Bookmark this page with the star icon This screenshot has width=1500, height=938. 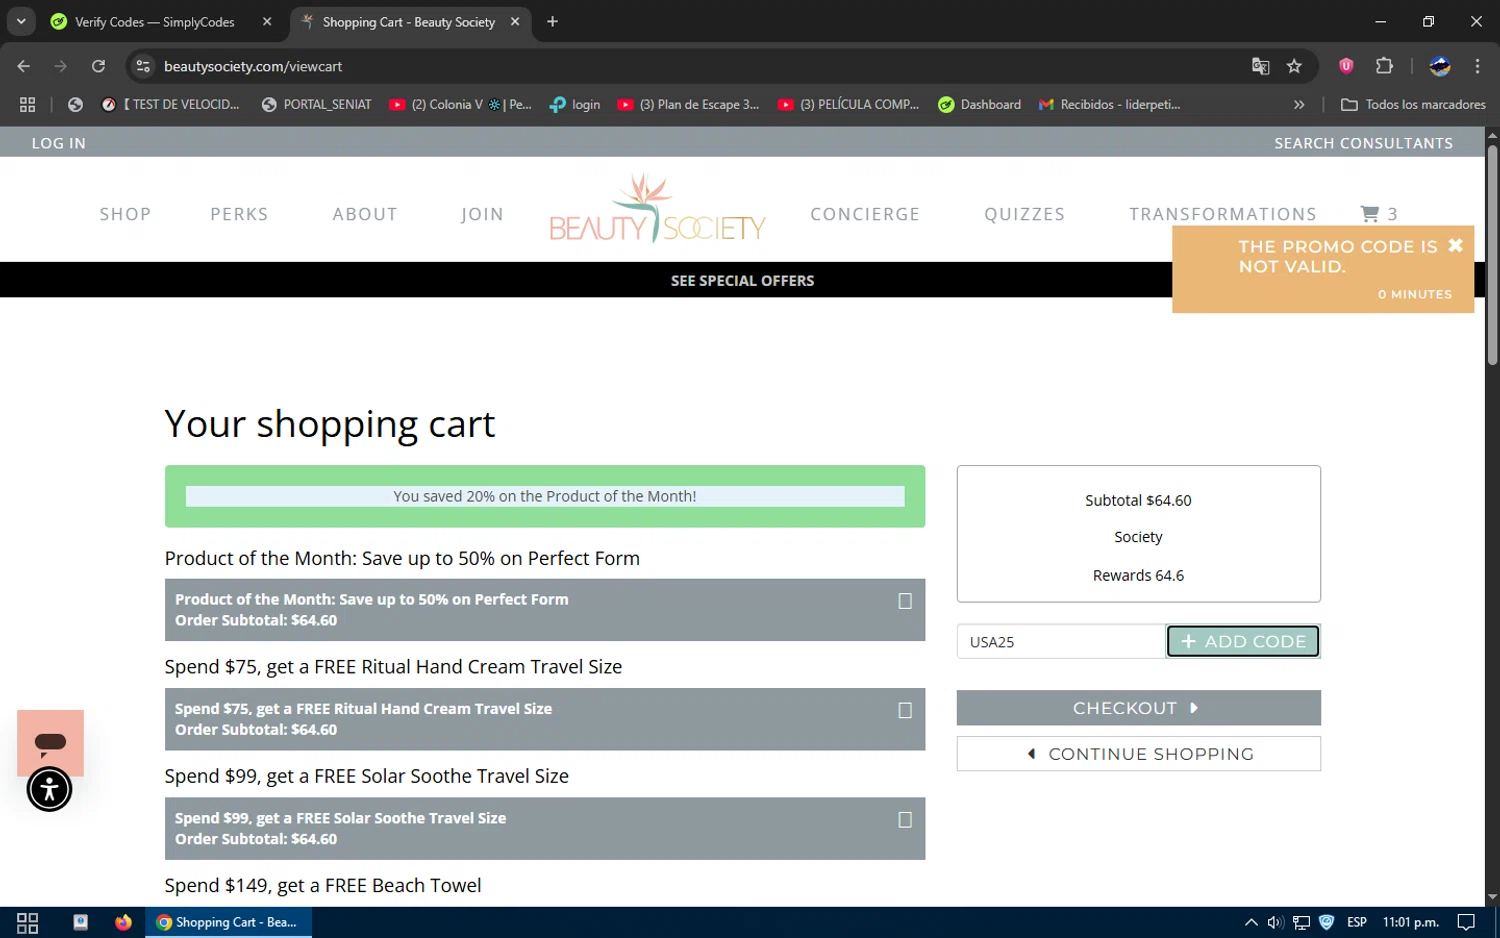pyautogui.click(x=1294, y=66)
